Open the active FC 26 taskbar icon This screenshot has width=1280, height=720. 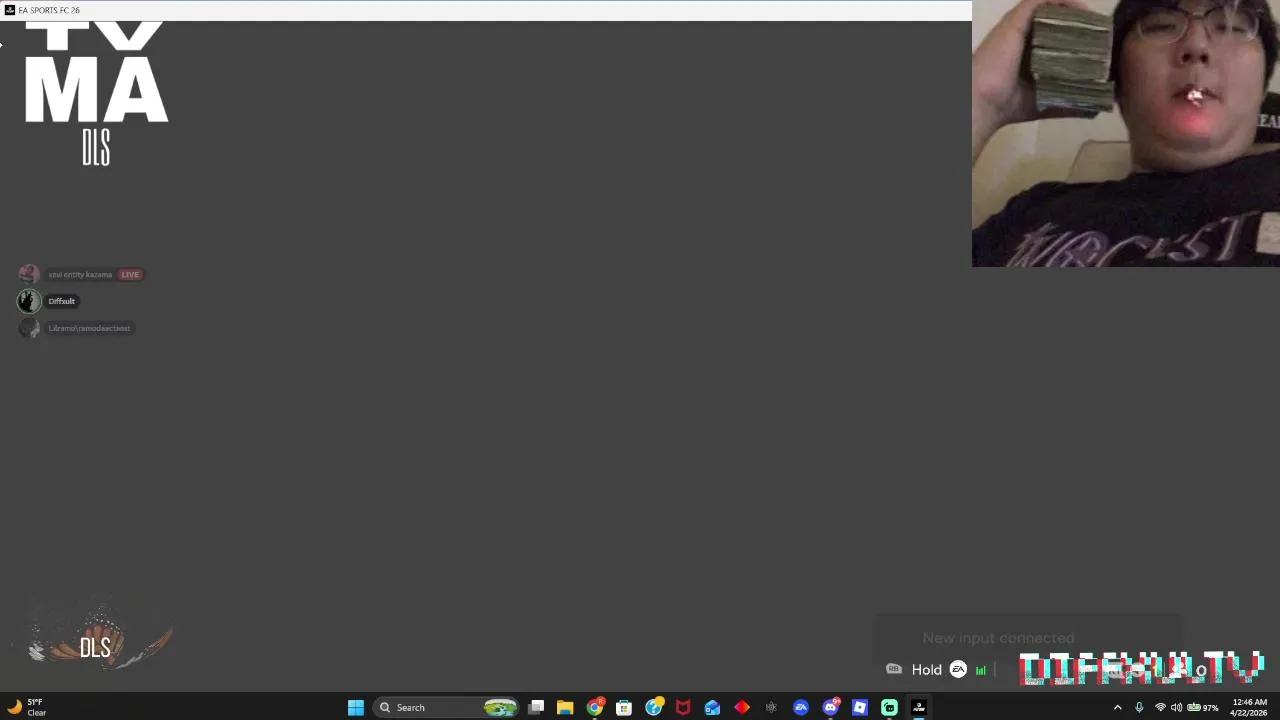tap(919, 707)
